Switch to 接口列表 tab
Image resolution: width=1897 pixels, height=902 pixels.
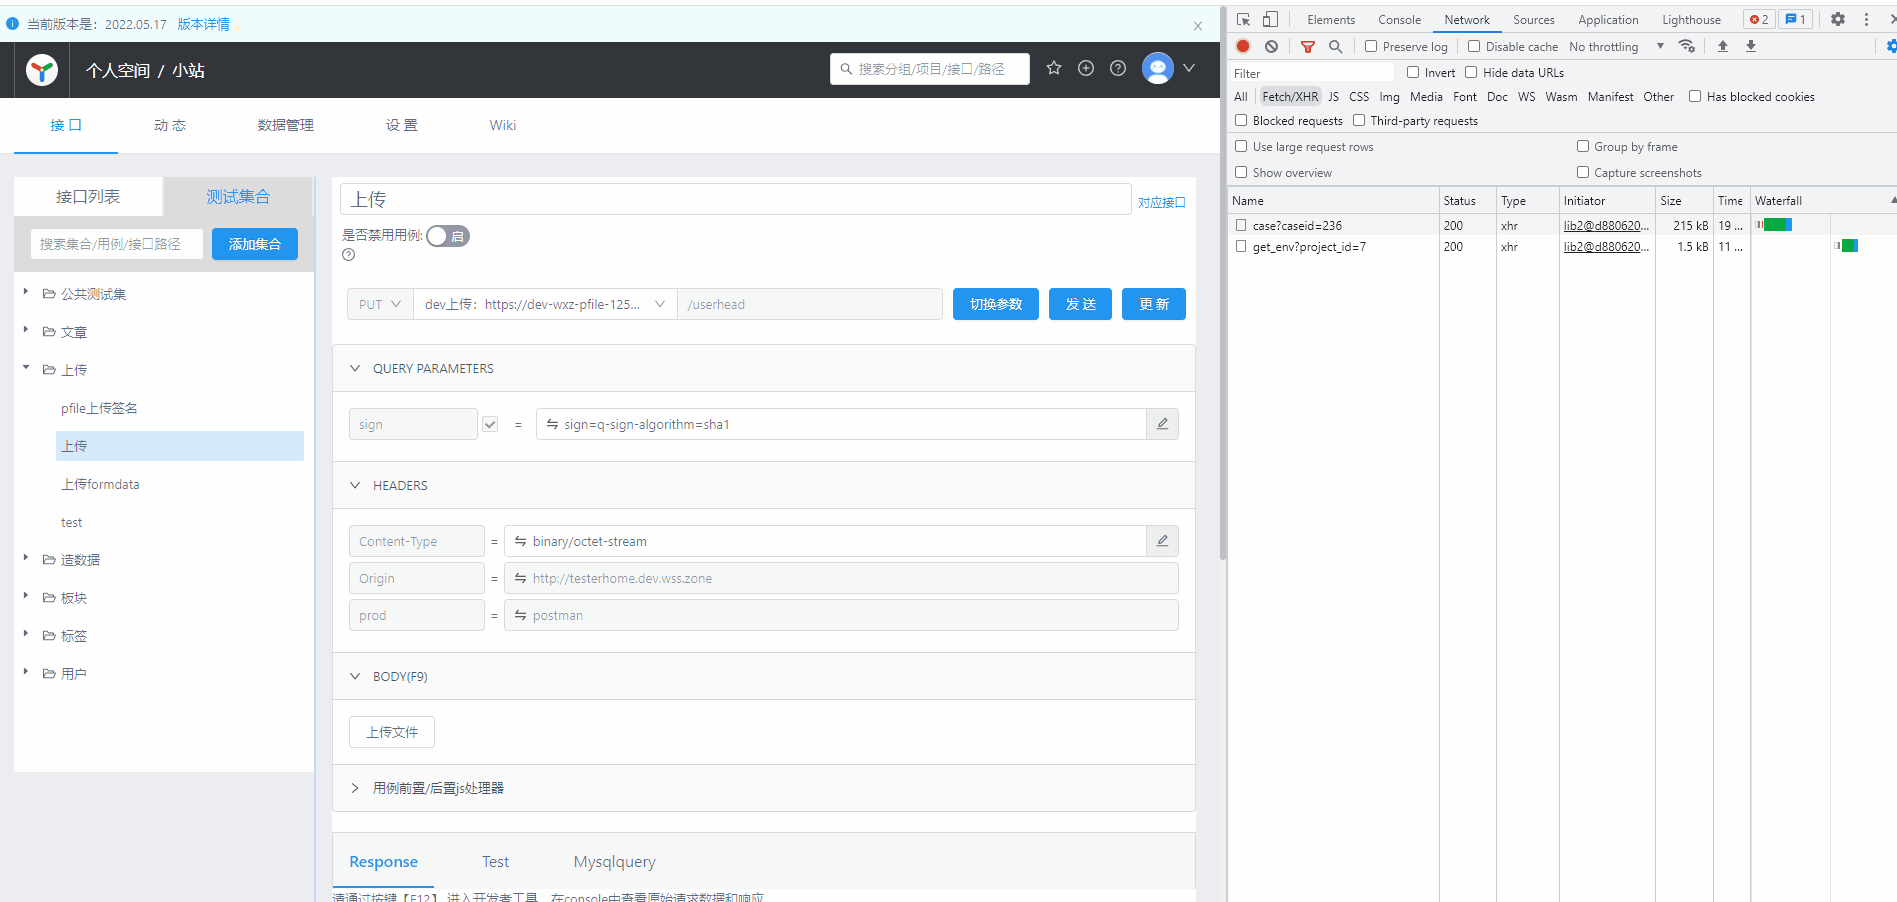click(x=88, y=197)
